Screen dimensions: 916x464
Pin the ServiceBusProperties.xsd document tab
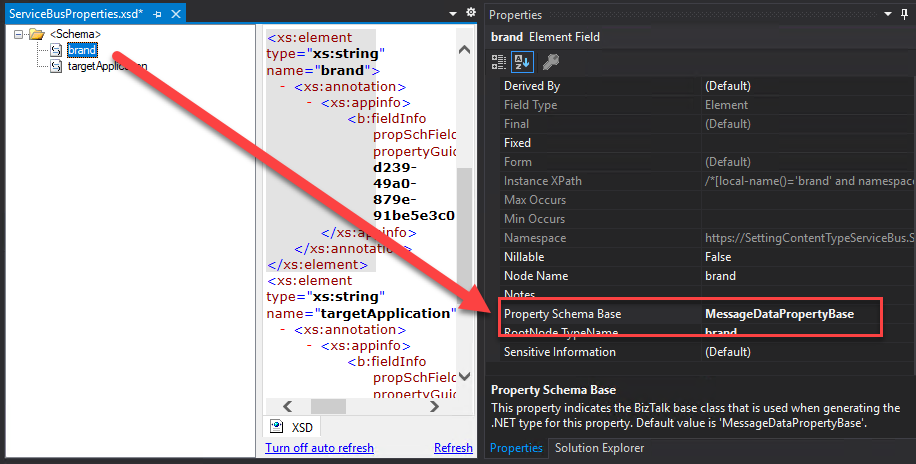click(x=157, y=15)
